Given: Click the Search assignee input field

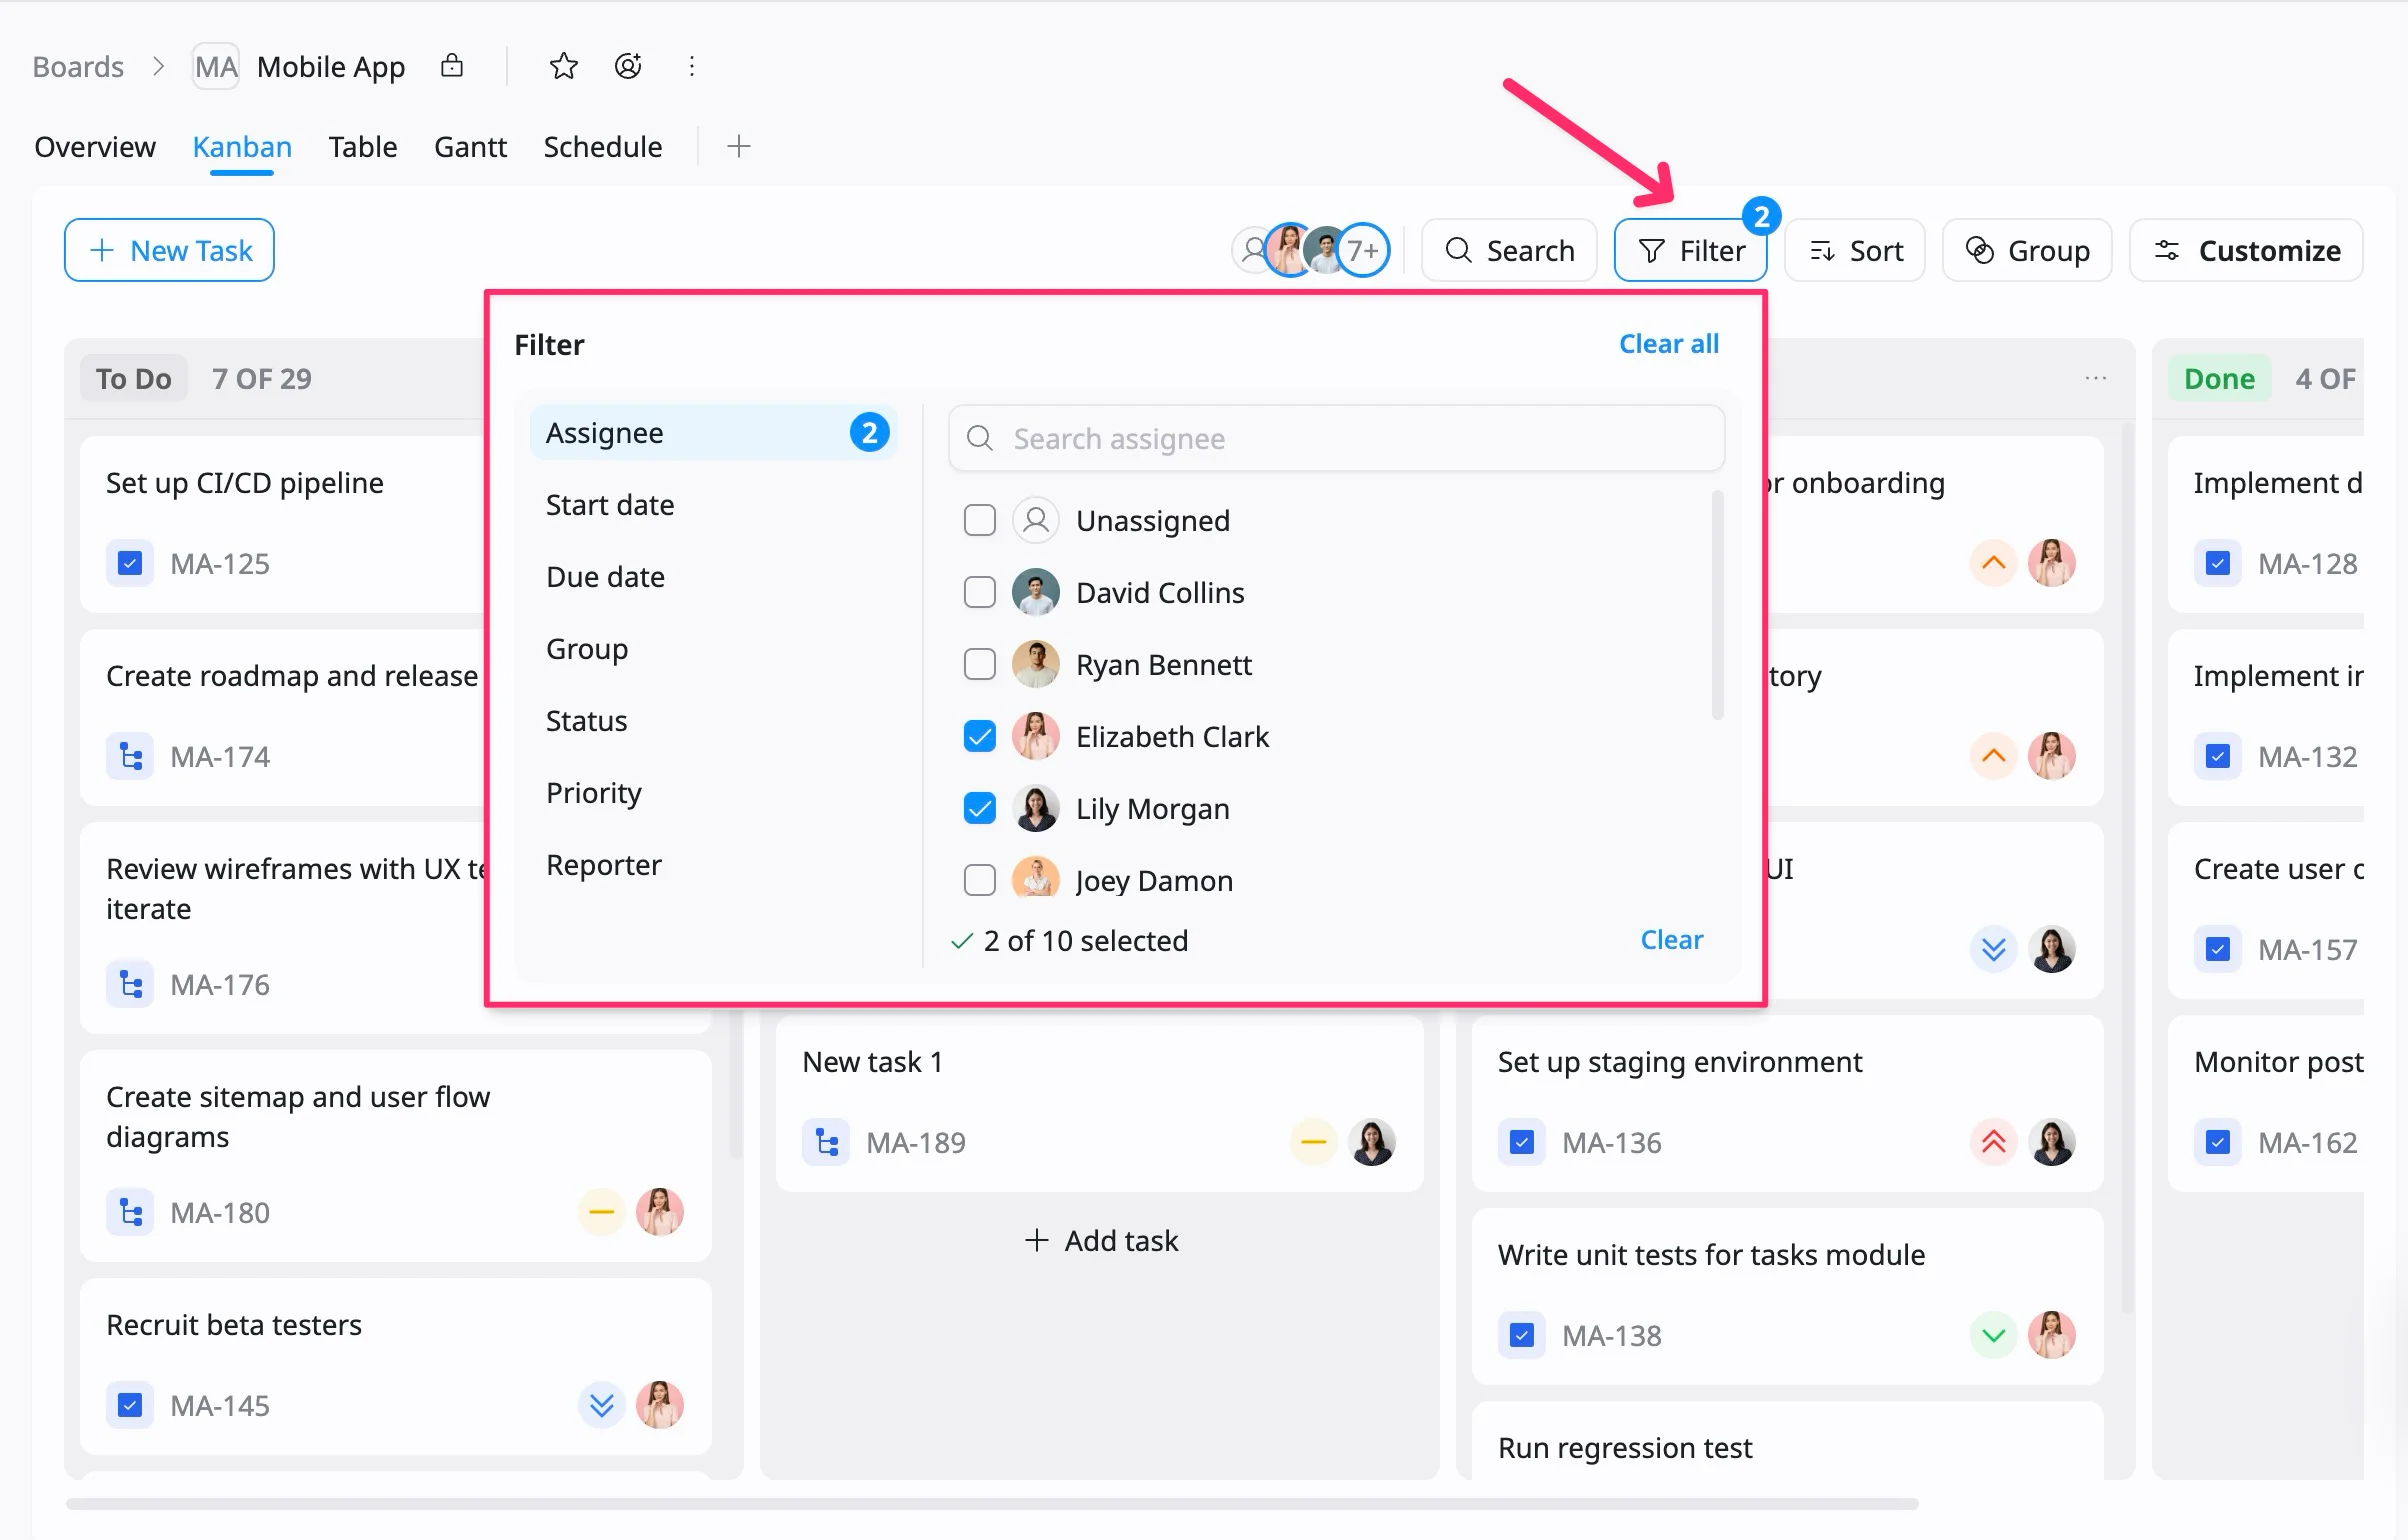Looking at the screenshot, I should (1337, 438).
